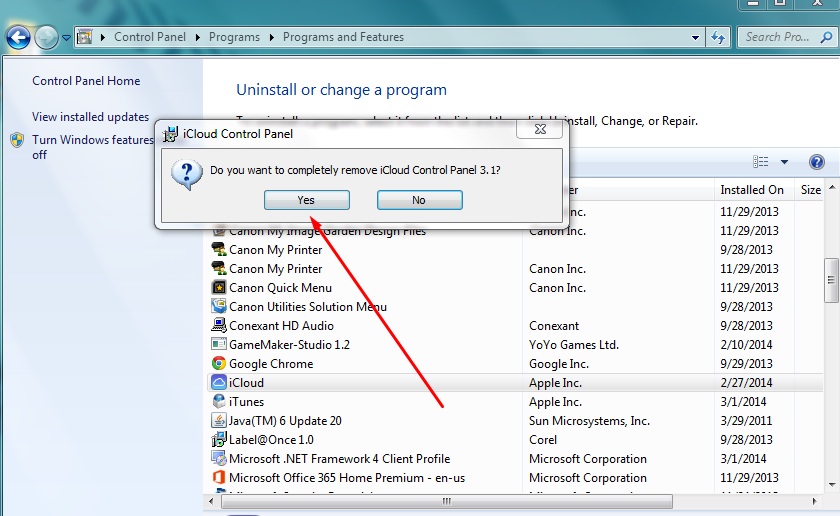This screenshot has width=840, height=516.
Task: Click the question mark icon in dialog
Action: [186, 174]
